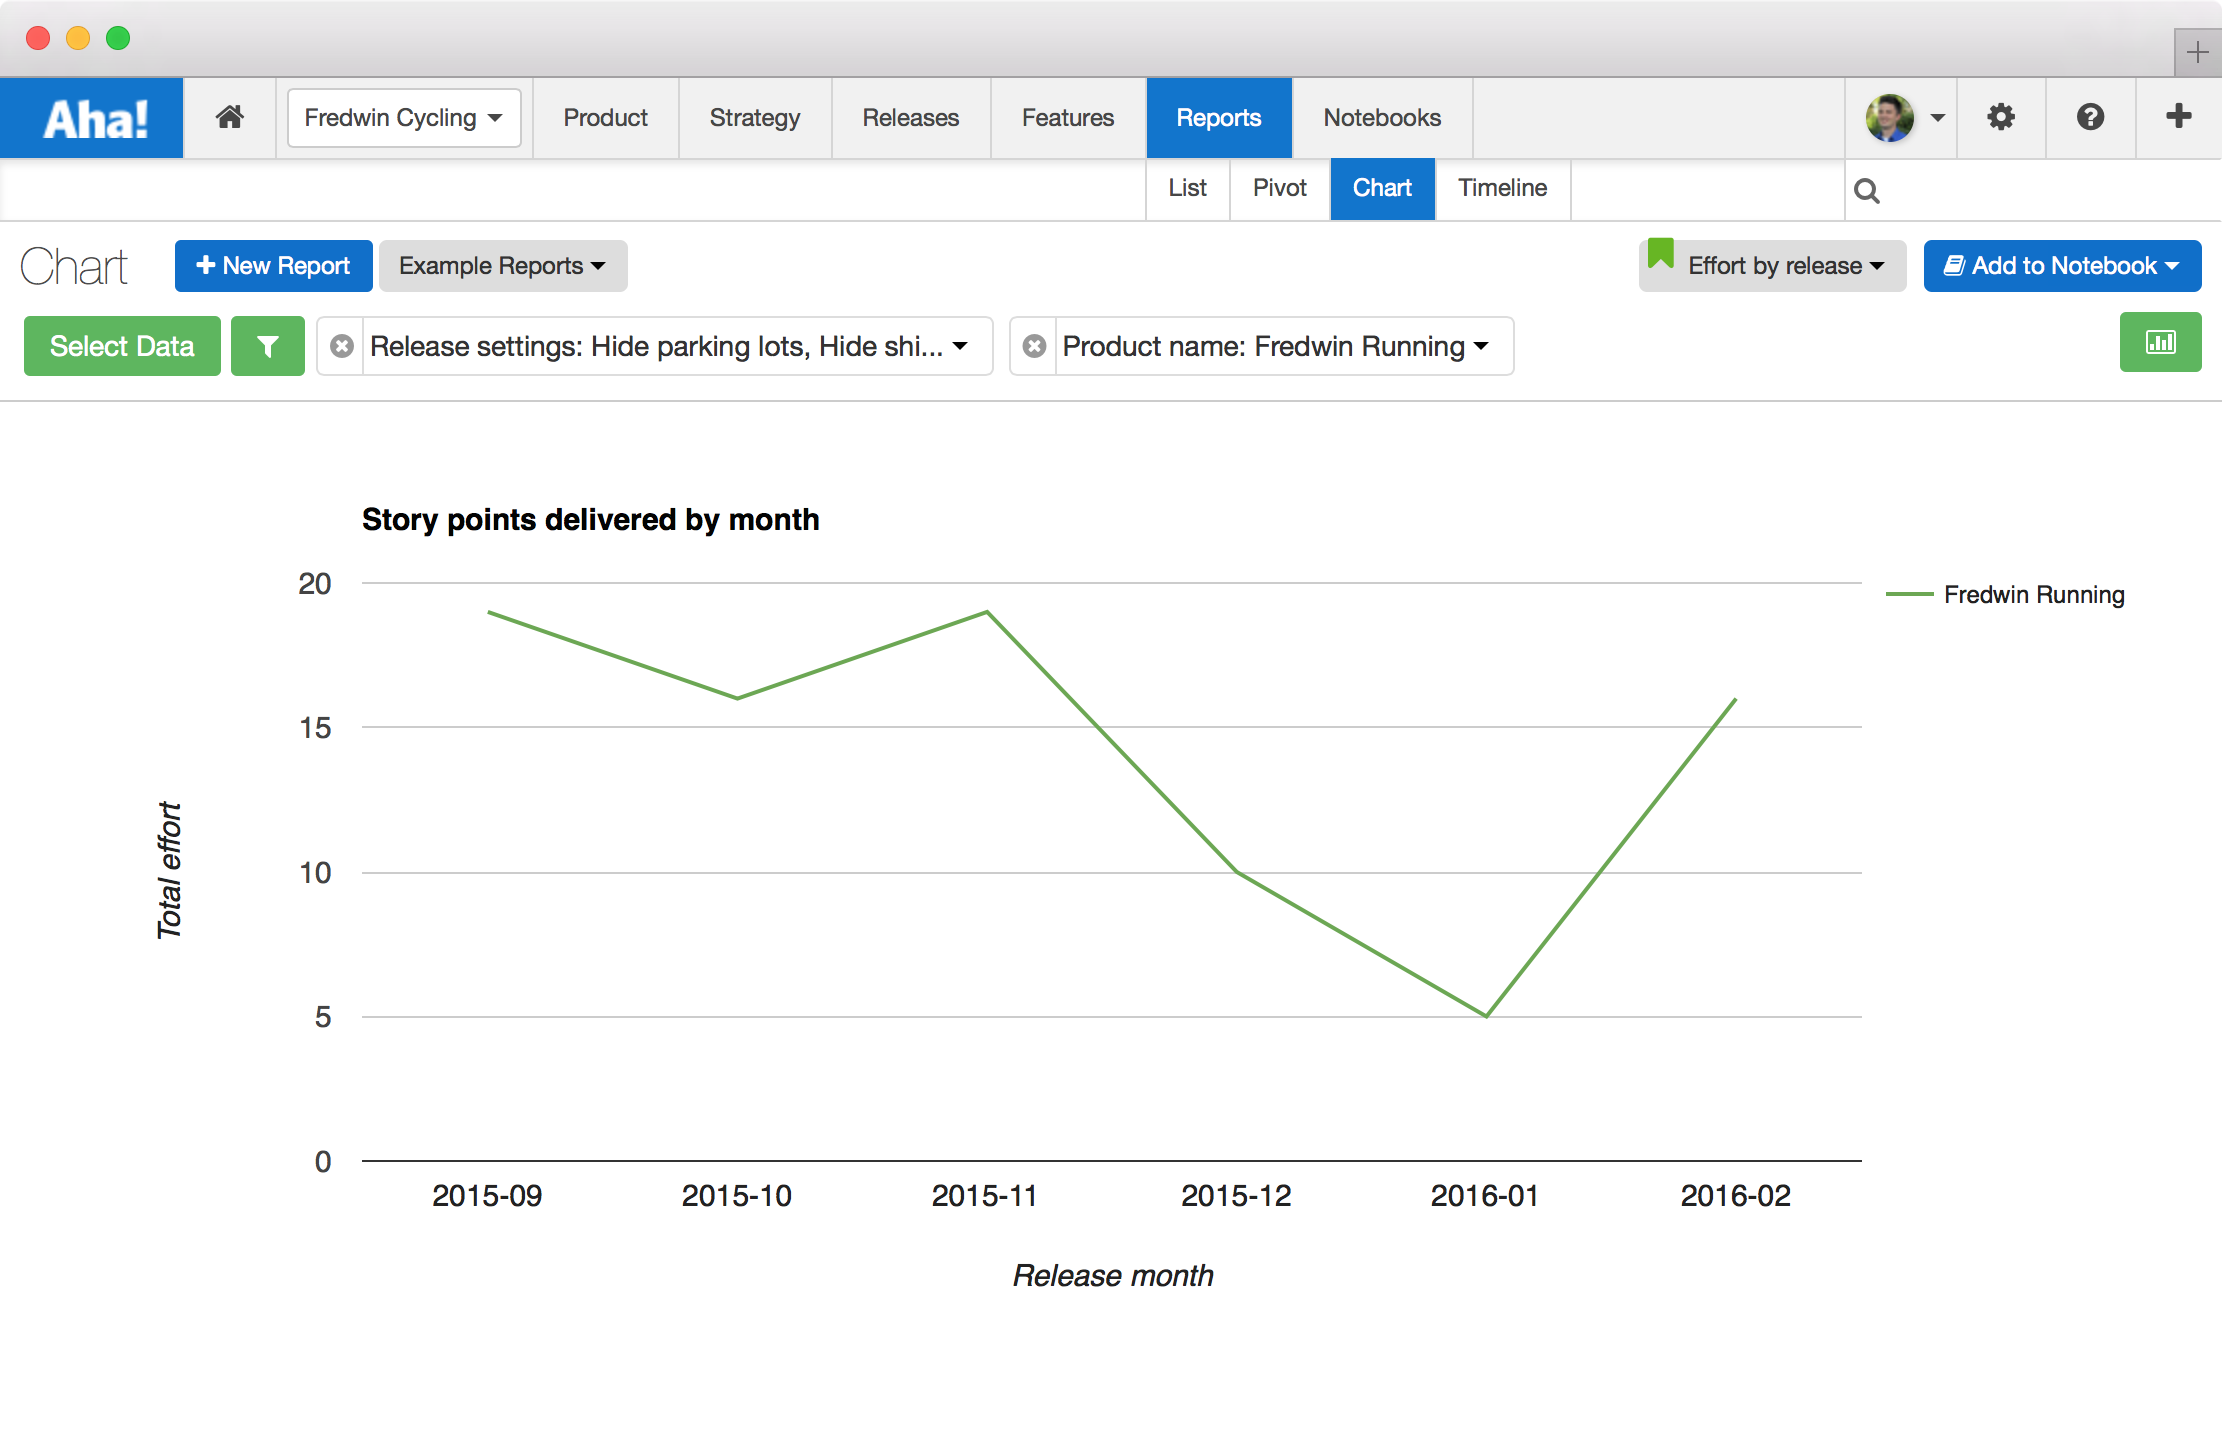Viewport: 2222px width, 1438px height.
Task: Click the plus add icon in navbar
Action: pyautogui.click(x=2178, y=116)
